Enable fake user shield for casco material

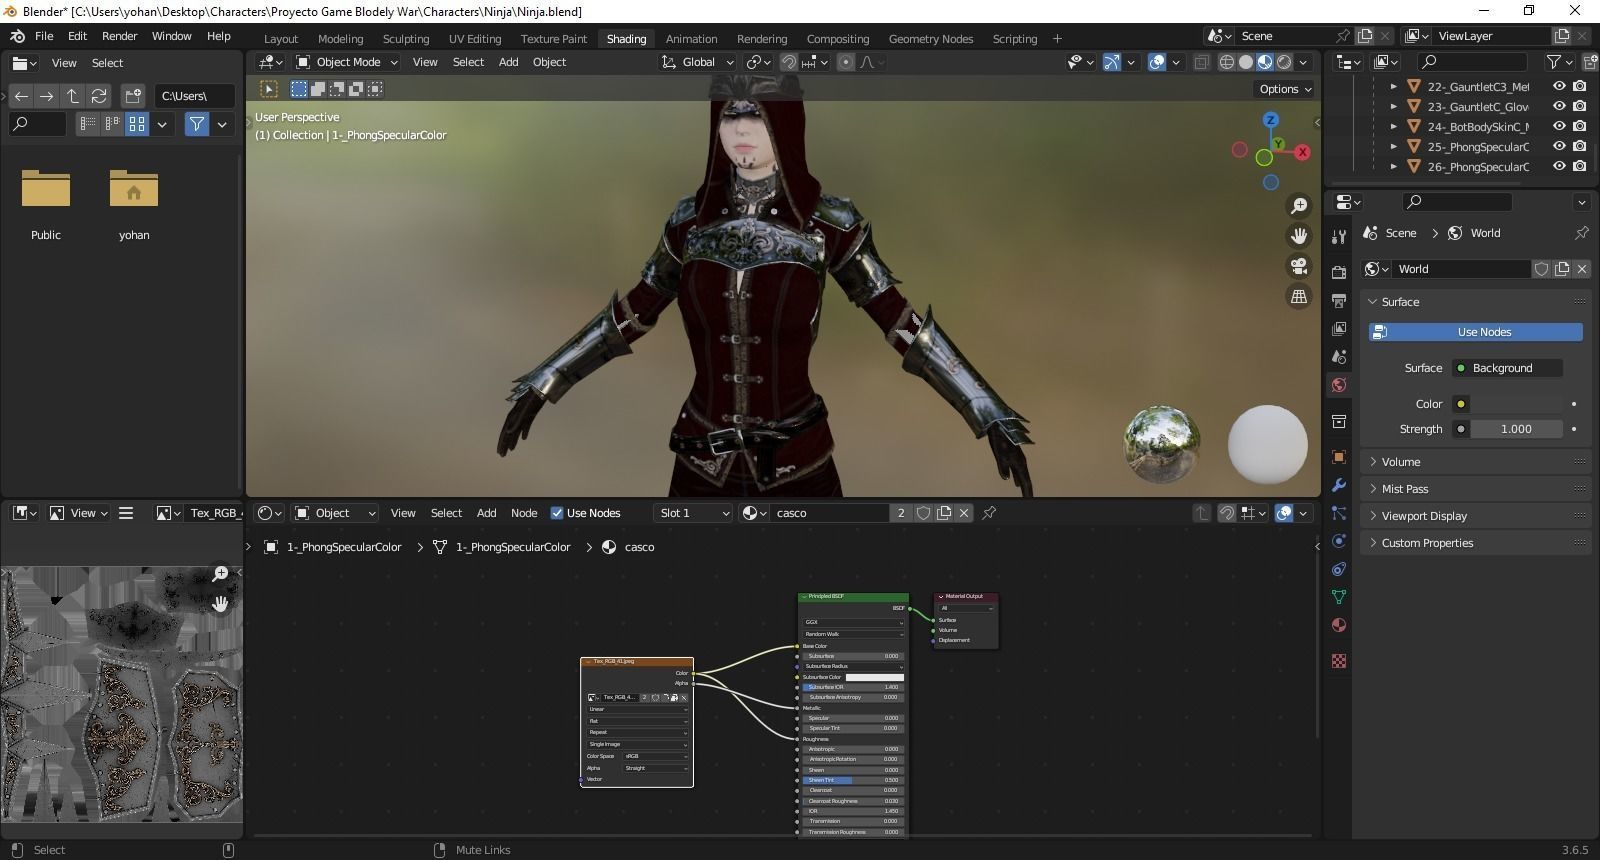(923, 513)
